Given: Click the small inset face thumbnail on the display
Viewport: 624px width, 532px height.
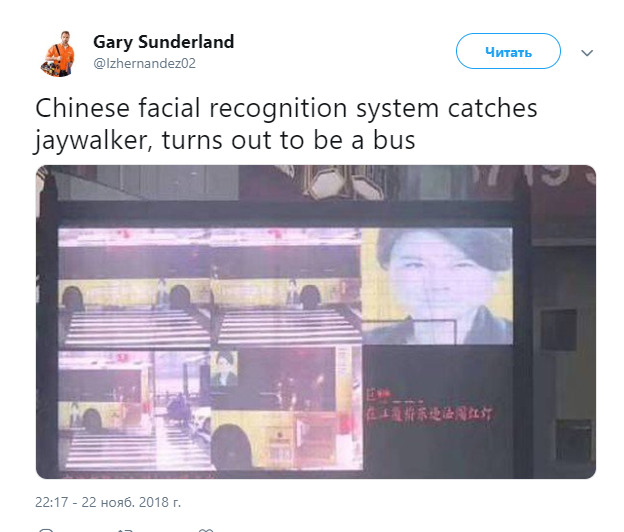Looking at the screenshot, I should coord(224,368).
